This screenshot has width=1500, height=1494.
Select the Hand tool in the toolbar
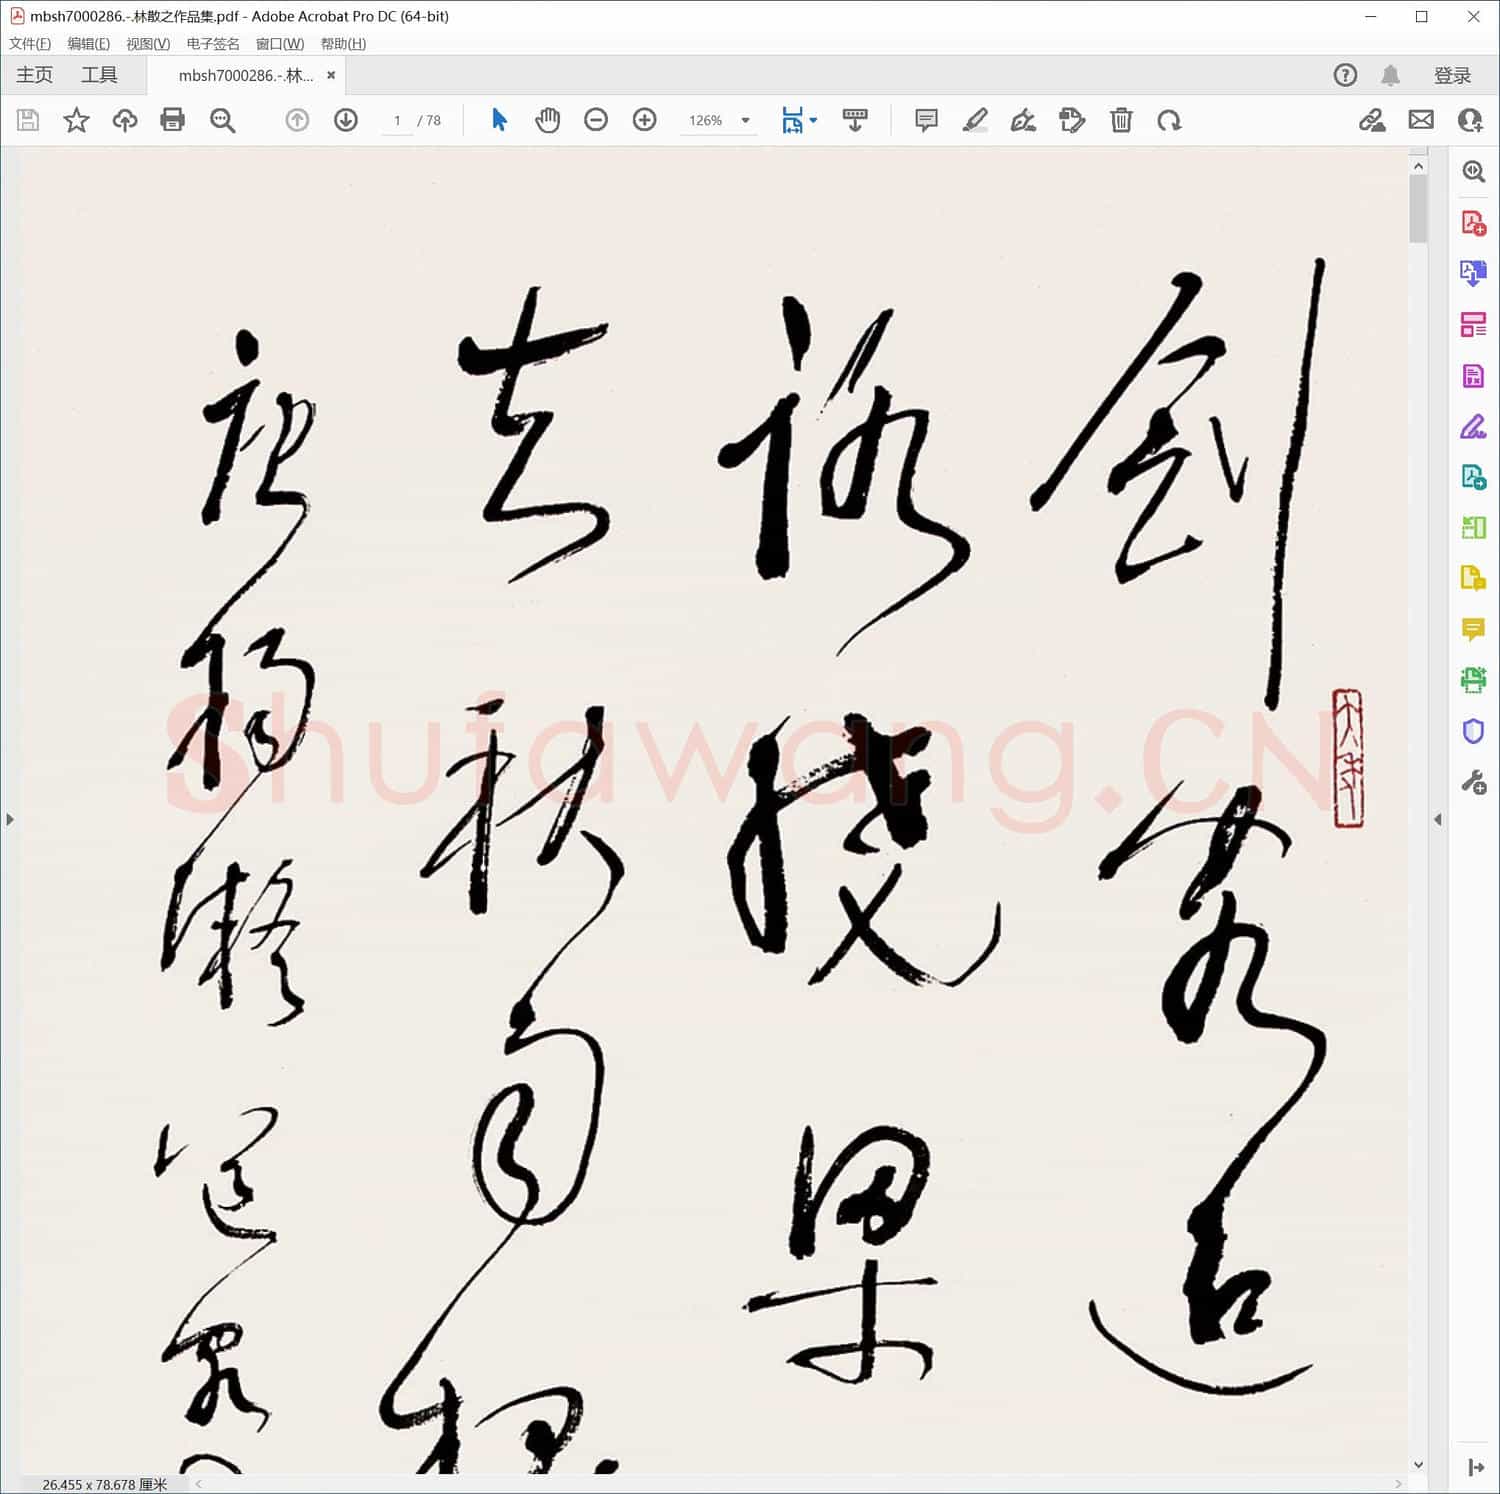tap(547, 120)
